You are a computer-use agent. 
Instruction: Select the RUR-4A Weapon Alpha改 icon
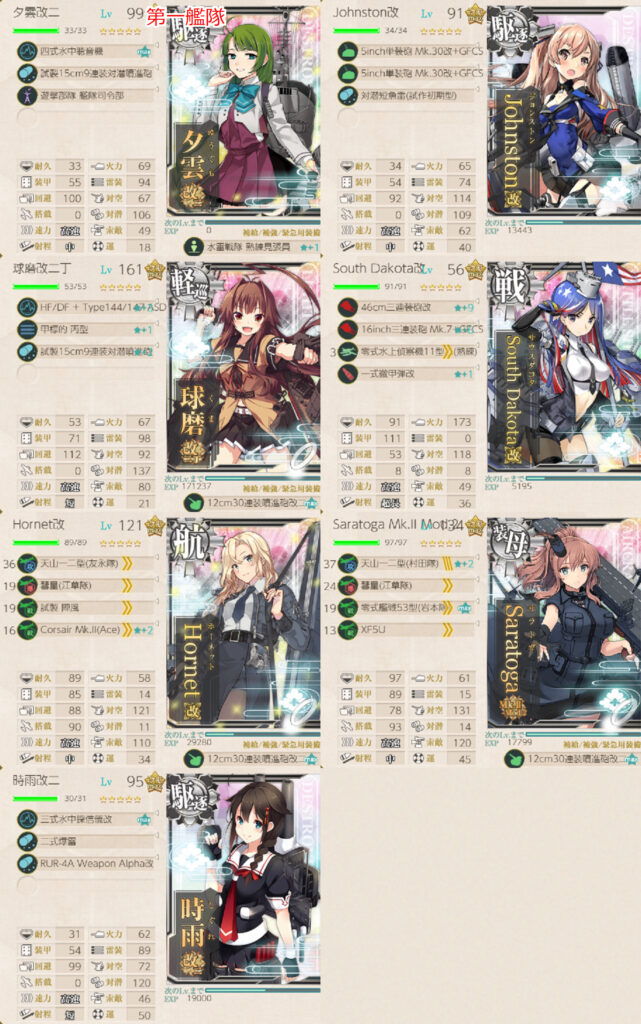coord(27,863)
